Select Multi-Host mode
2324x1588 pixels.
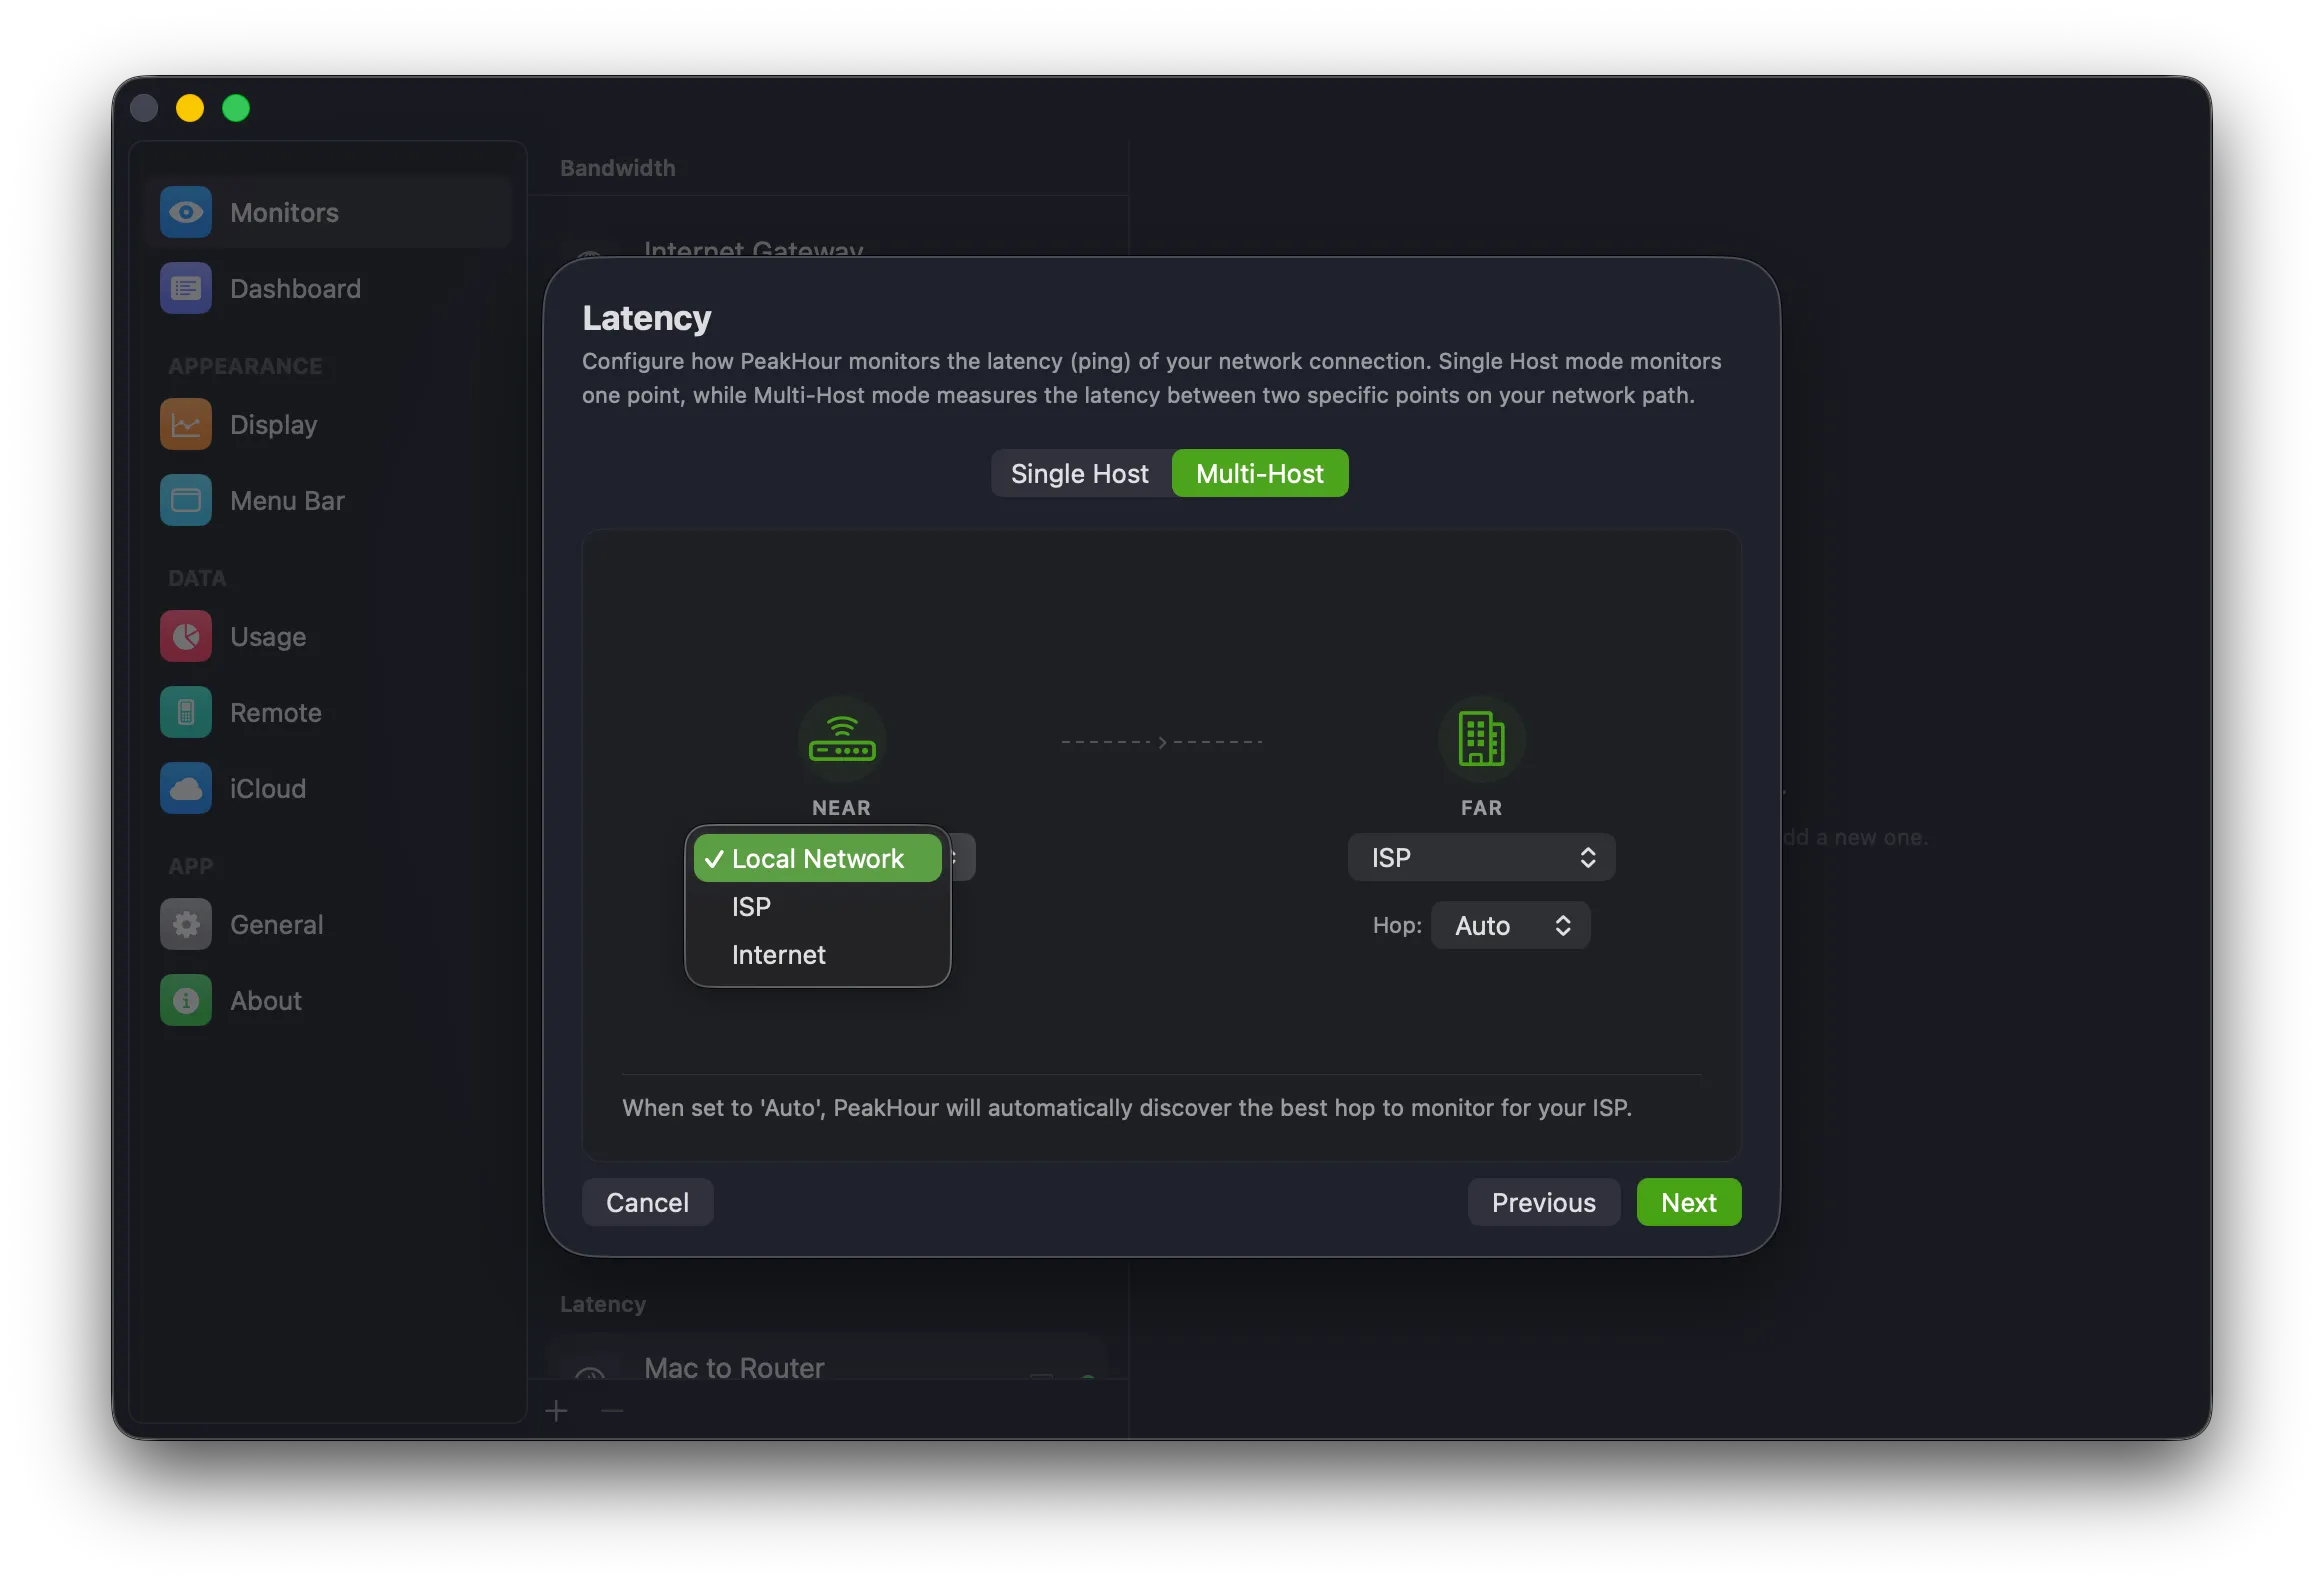pyautogui.click(x=1260, y=473)
